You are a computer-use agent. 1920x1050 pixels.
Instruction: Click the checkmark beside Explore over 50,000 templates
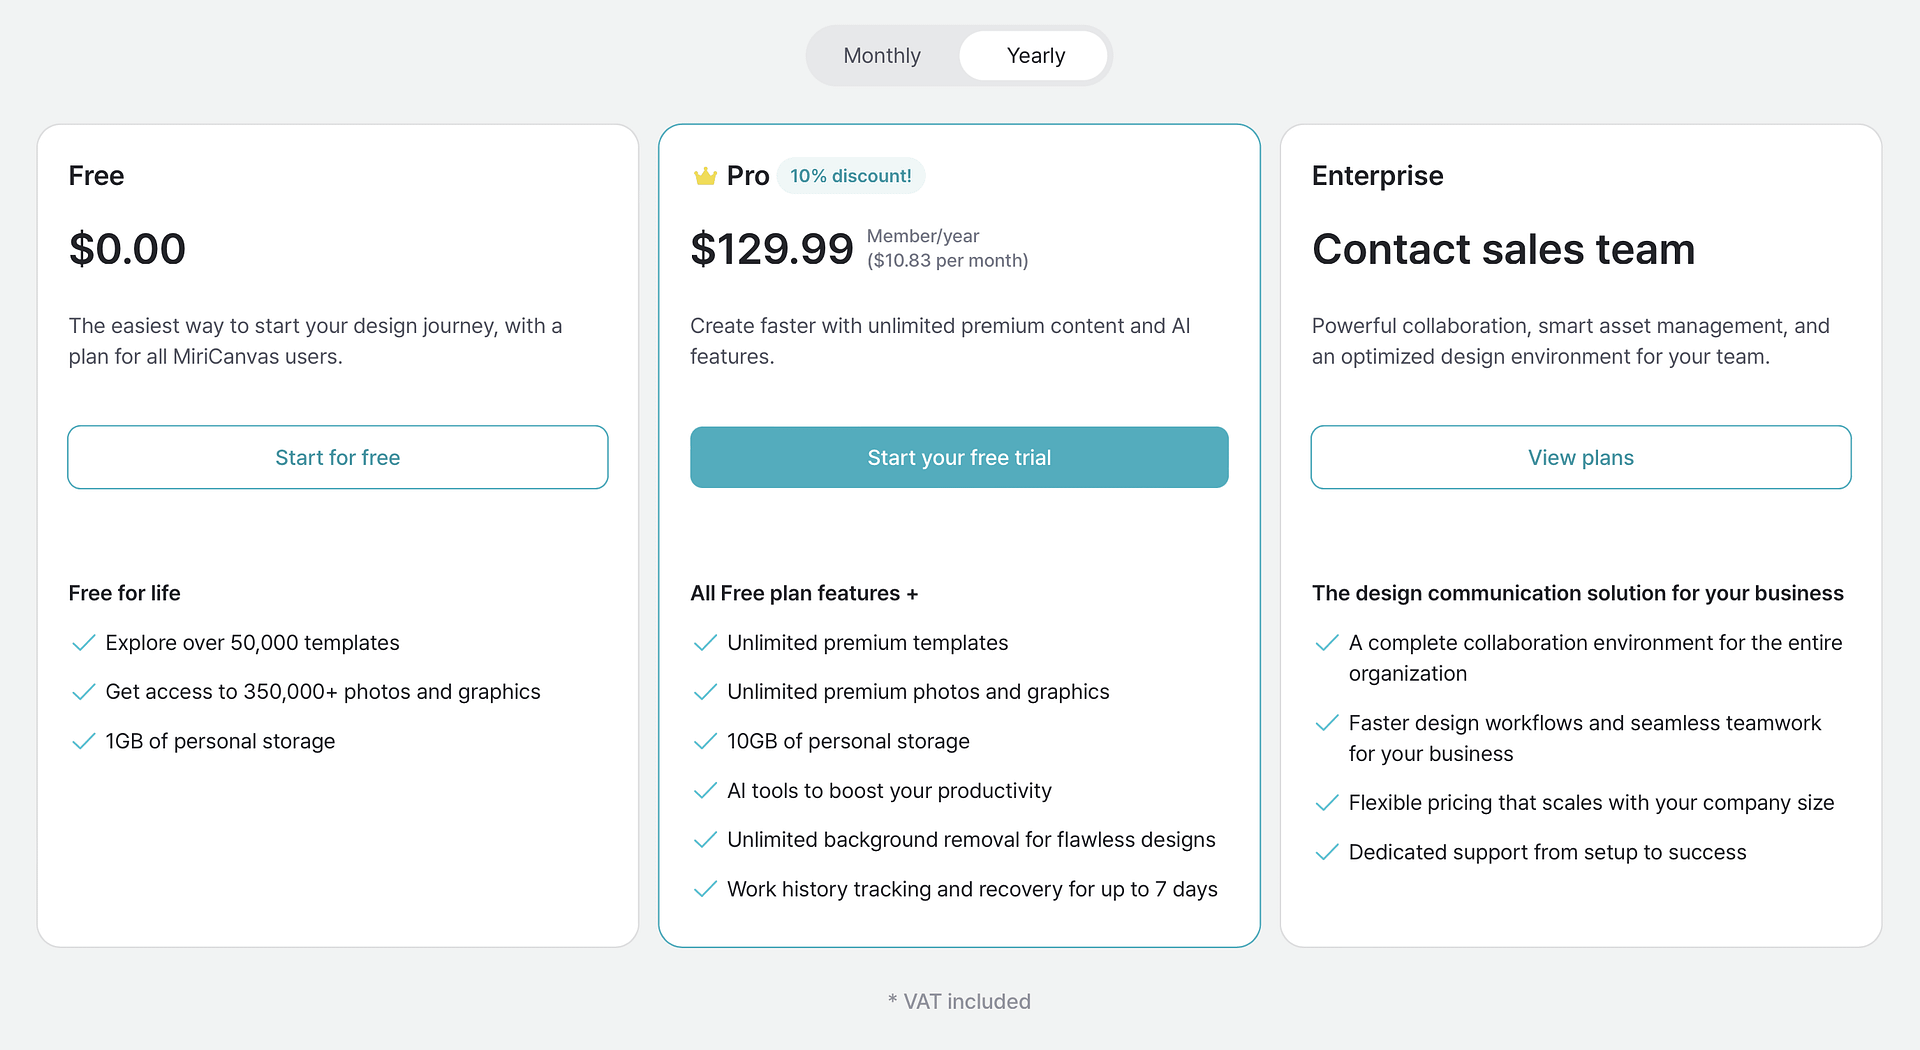tap(84, 643)
